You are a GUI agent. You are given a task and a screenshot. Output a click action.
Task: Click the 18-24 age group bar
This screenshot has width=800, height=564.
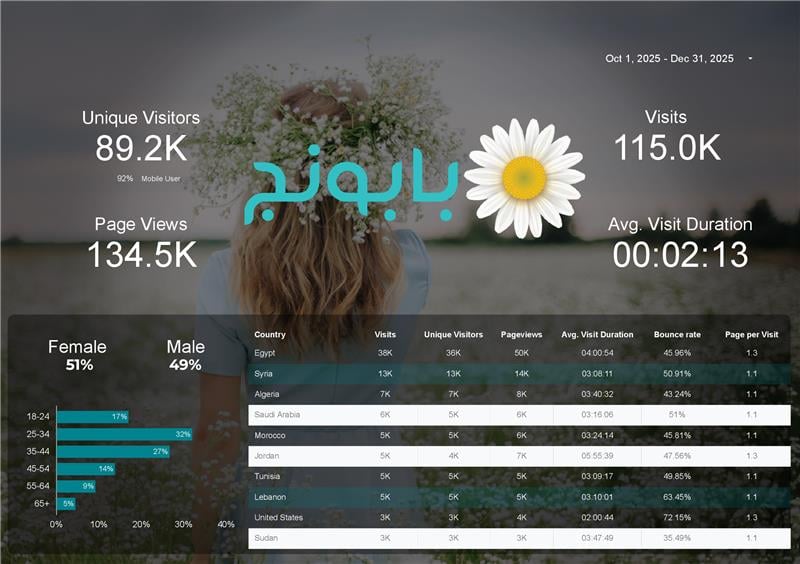(x=92, y=417)
